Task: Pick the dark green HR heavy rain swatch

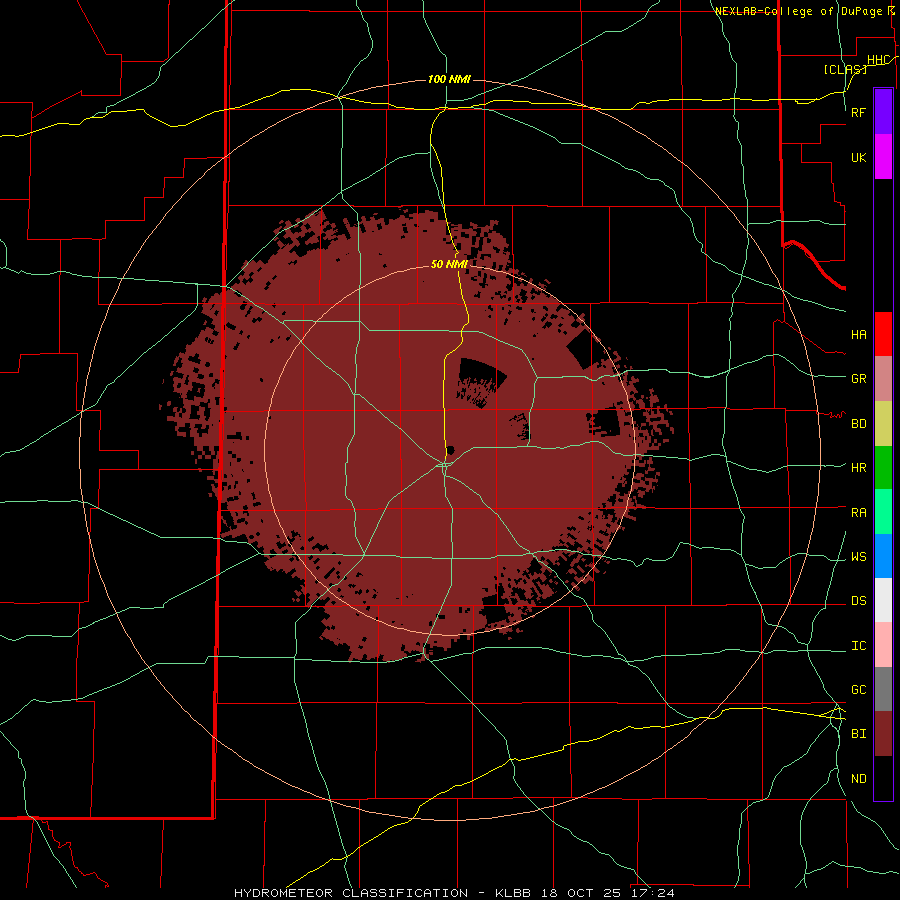Action: point(883,468)
